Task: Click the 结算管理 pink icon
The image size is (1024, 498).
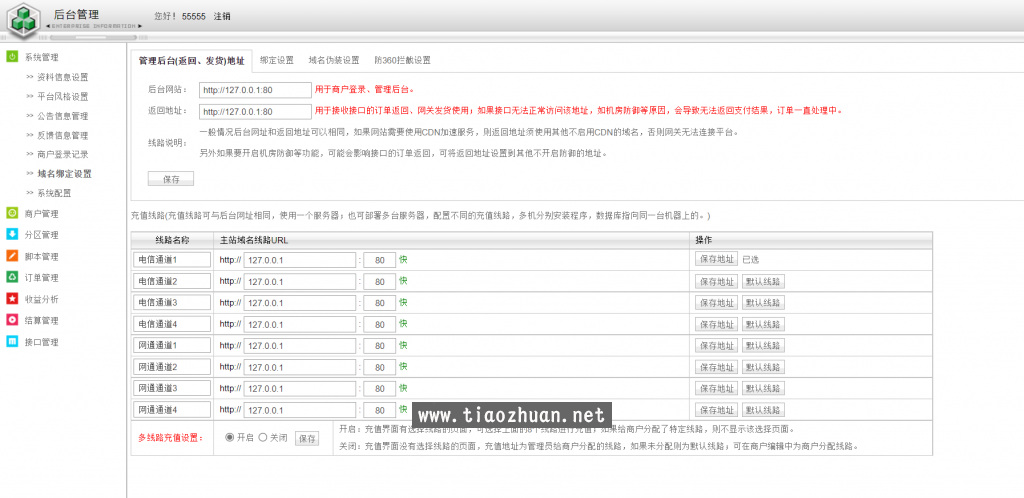Action: tap(12, 320)
